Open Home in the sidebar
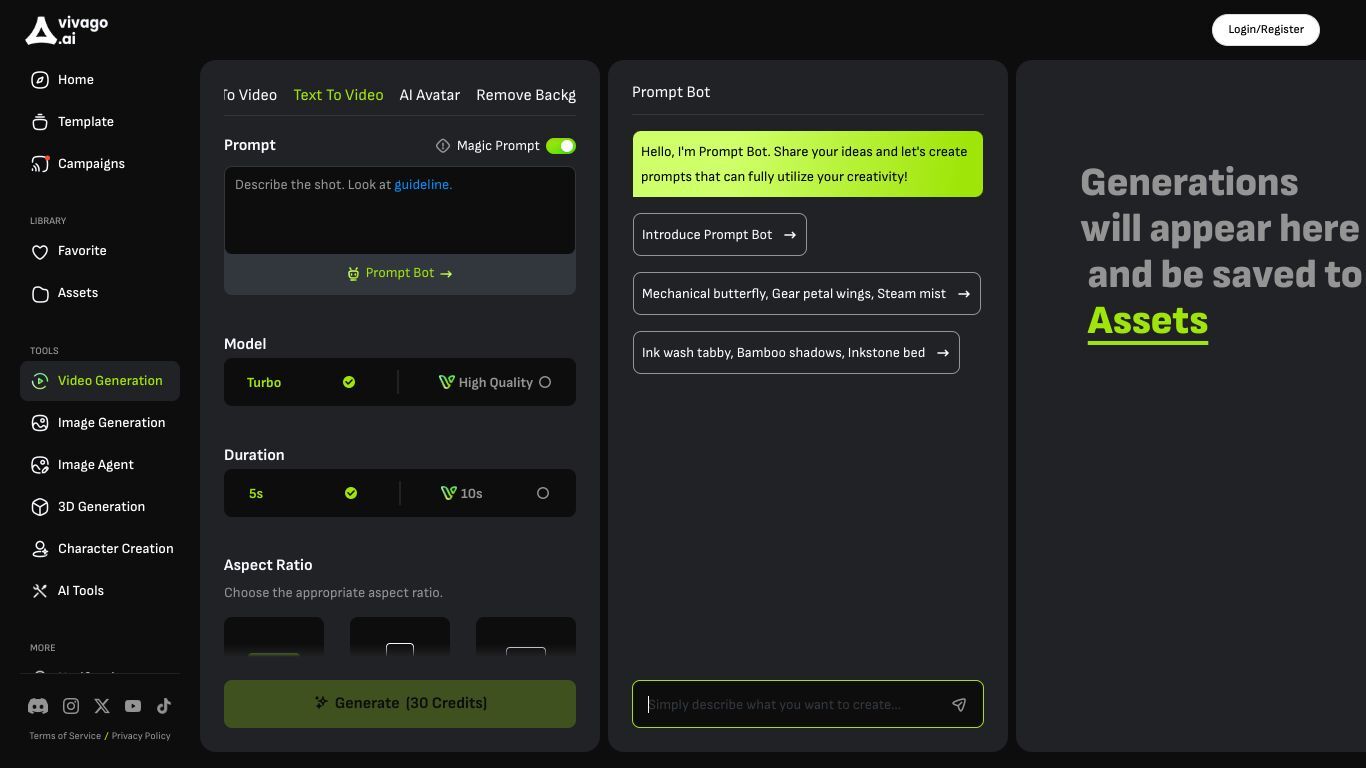The width and height of the screenshot is (1366, 768). click(100, 80)
